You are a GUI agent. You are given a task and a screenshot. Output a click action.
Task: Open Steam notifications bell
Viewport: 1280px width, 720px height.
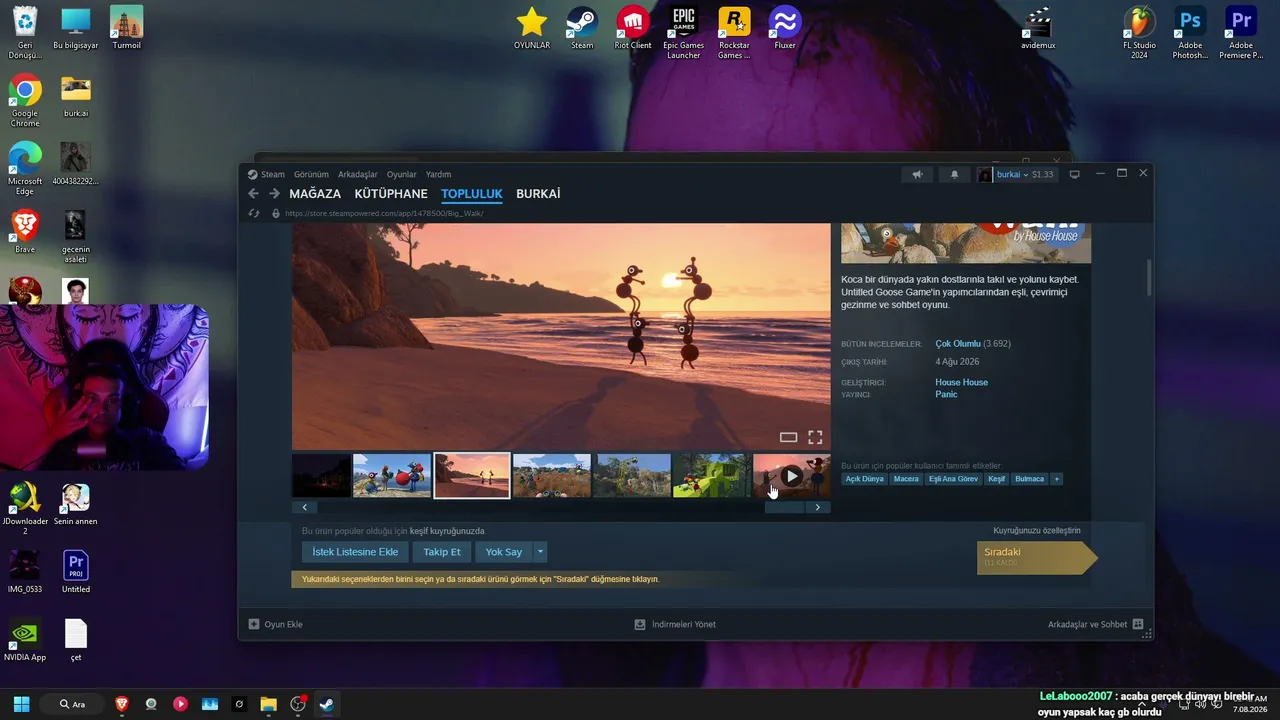click(954, 174)
